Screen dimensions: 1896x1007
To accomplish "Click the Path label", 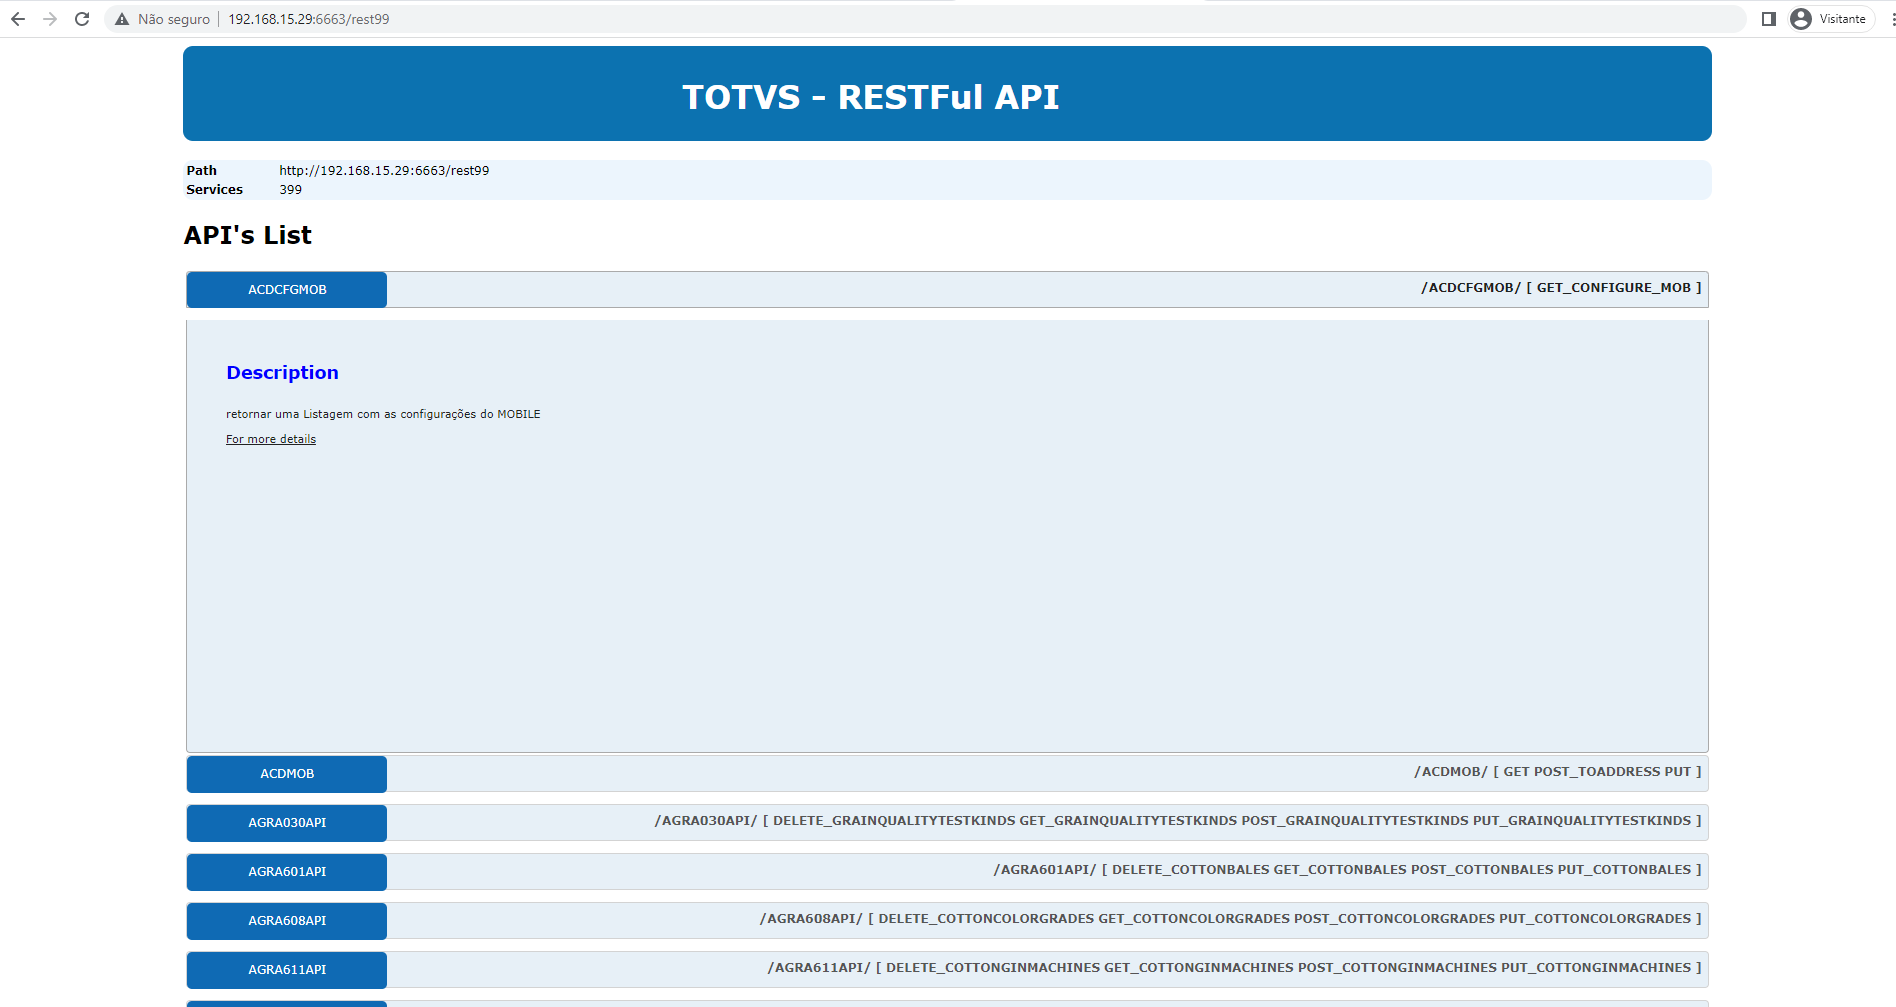I will pyautogui.click(x=201, y=171).
